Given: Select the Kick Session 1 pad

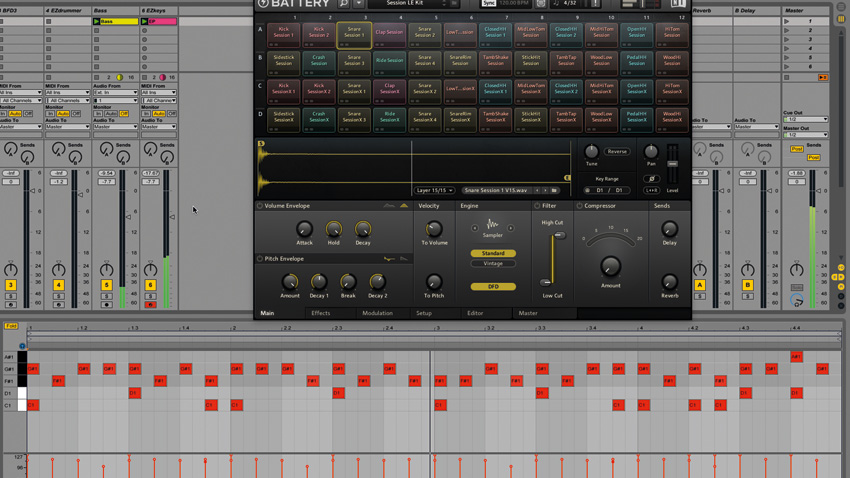Looking at the screenshot, I should coord(284,35).
